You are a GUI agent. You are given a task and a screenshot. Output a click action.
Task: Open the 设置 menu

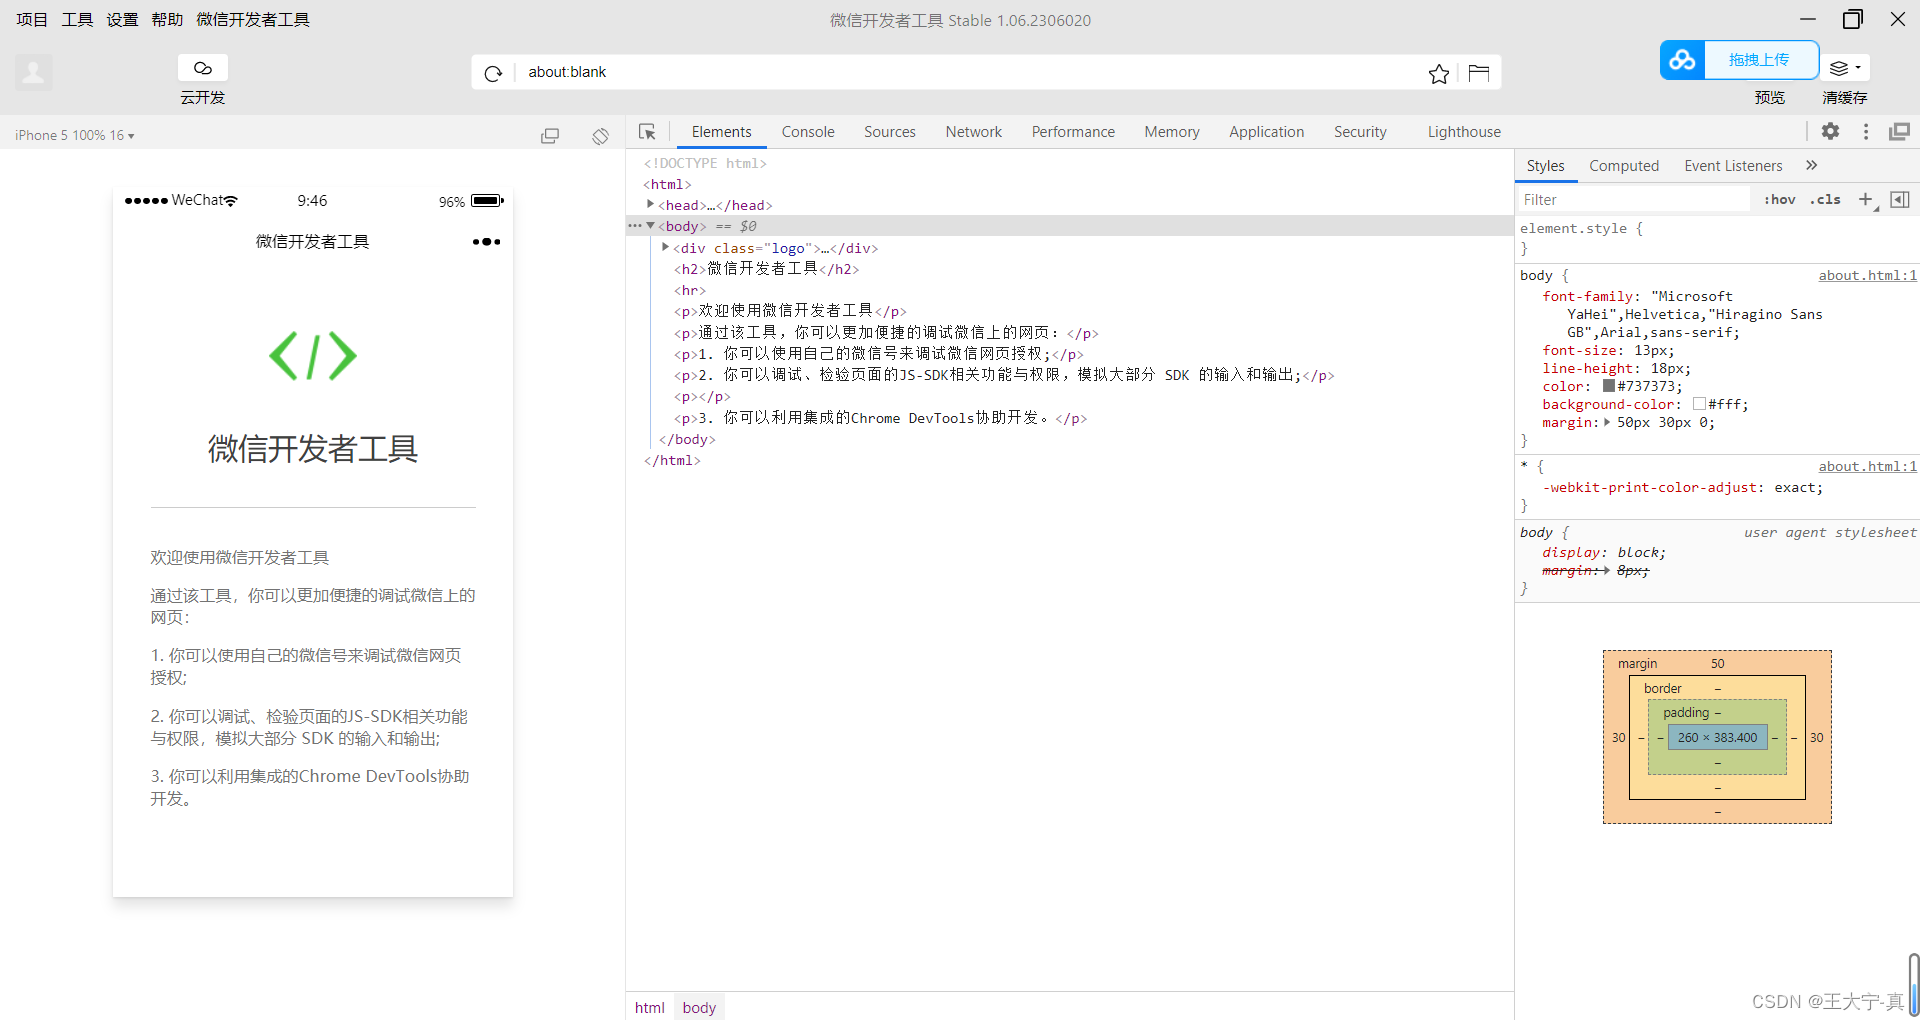[122, 20]
